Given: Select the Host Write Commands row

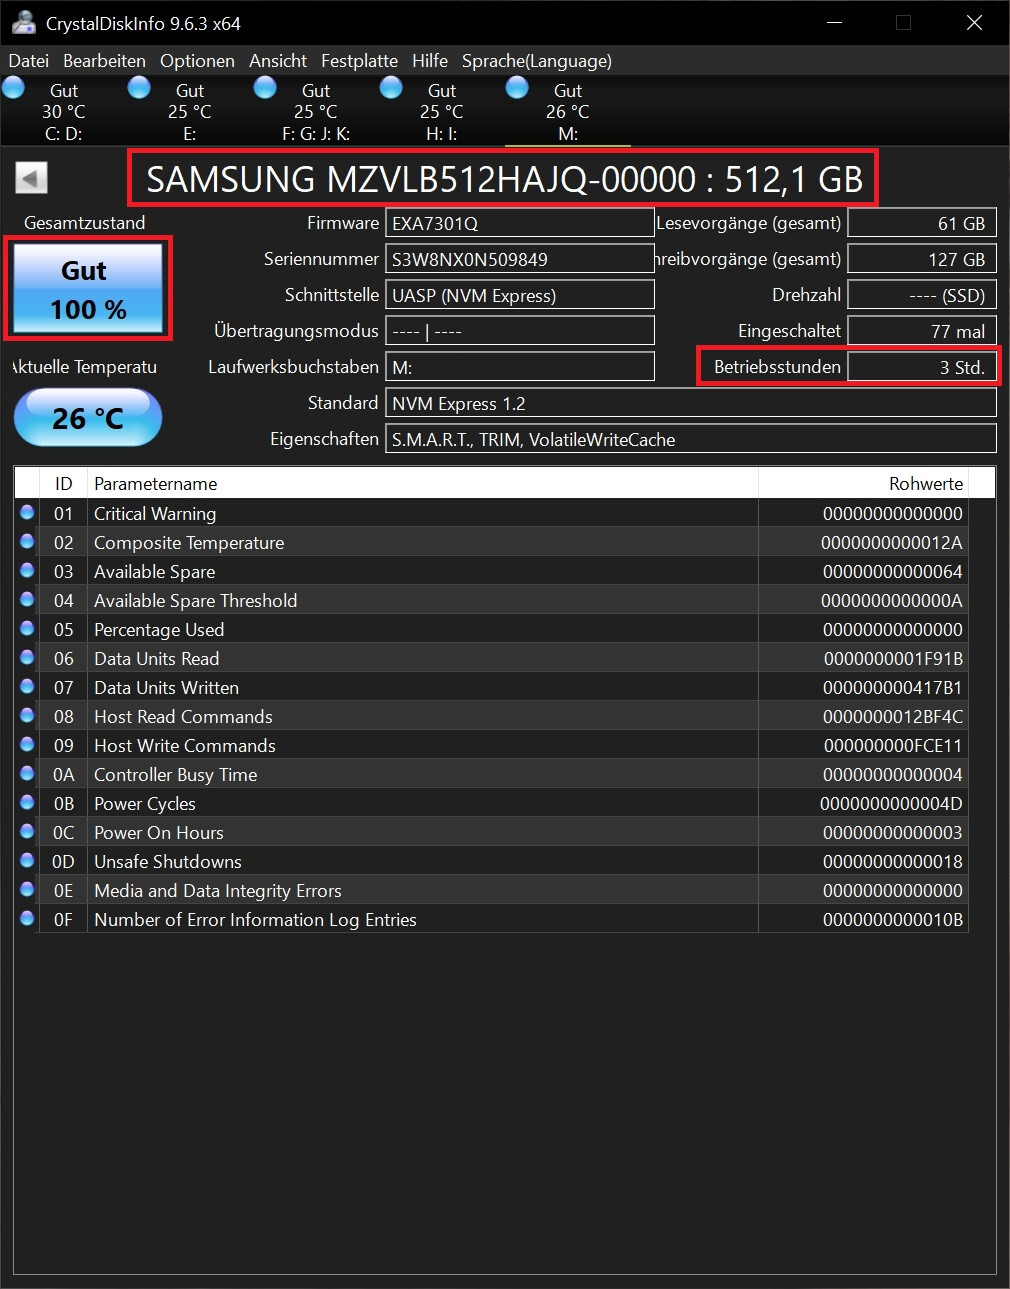Looking at the screenshot, I should click(491, 745).
